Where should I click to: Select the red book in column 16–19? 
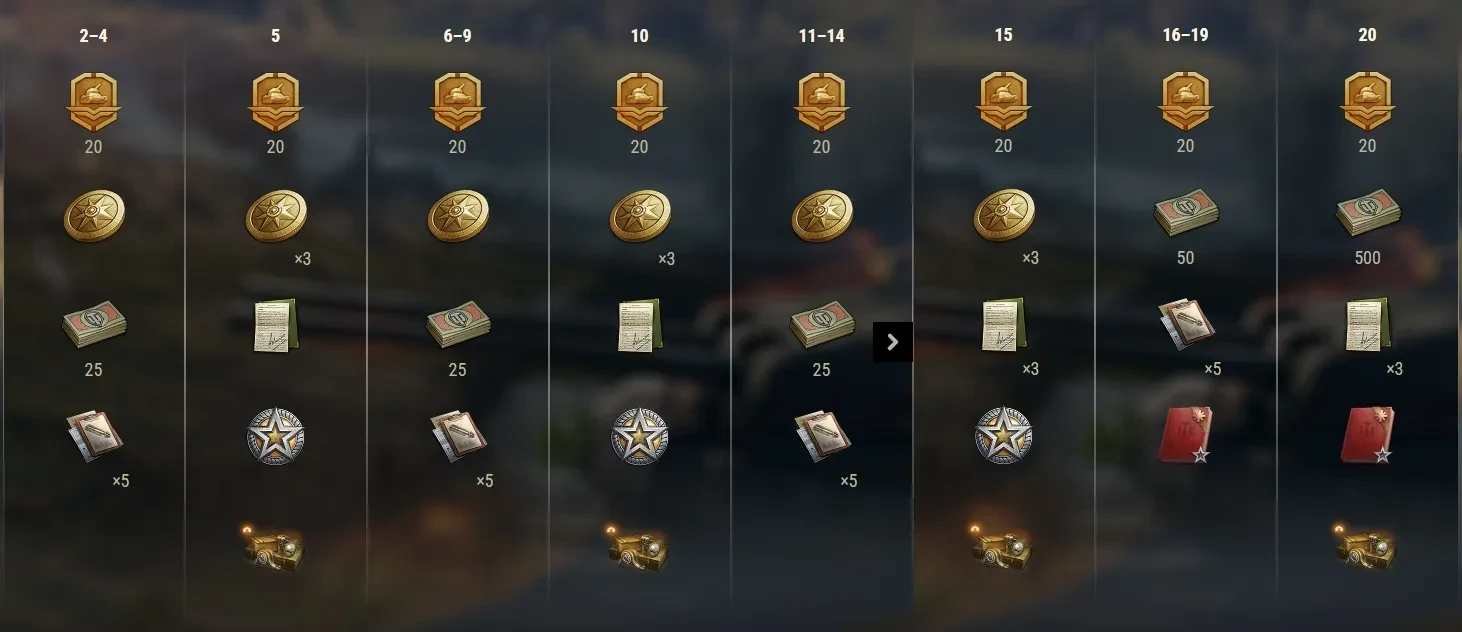point(1186,435)
